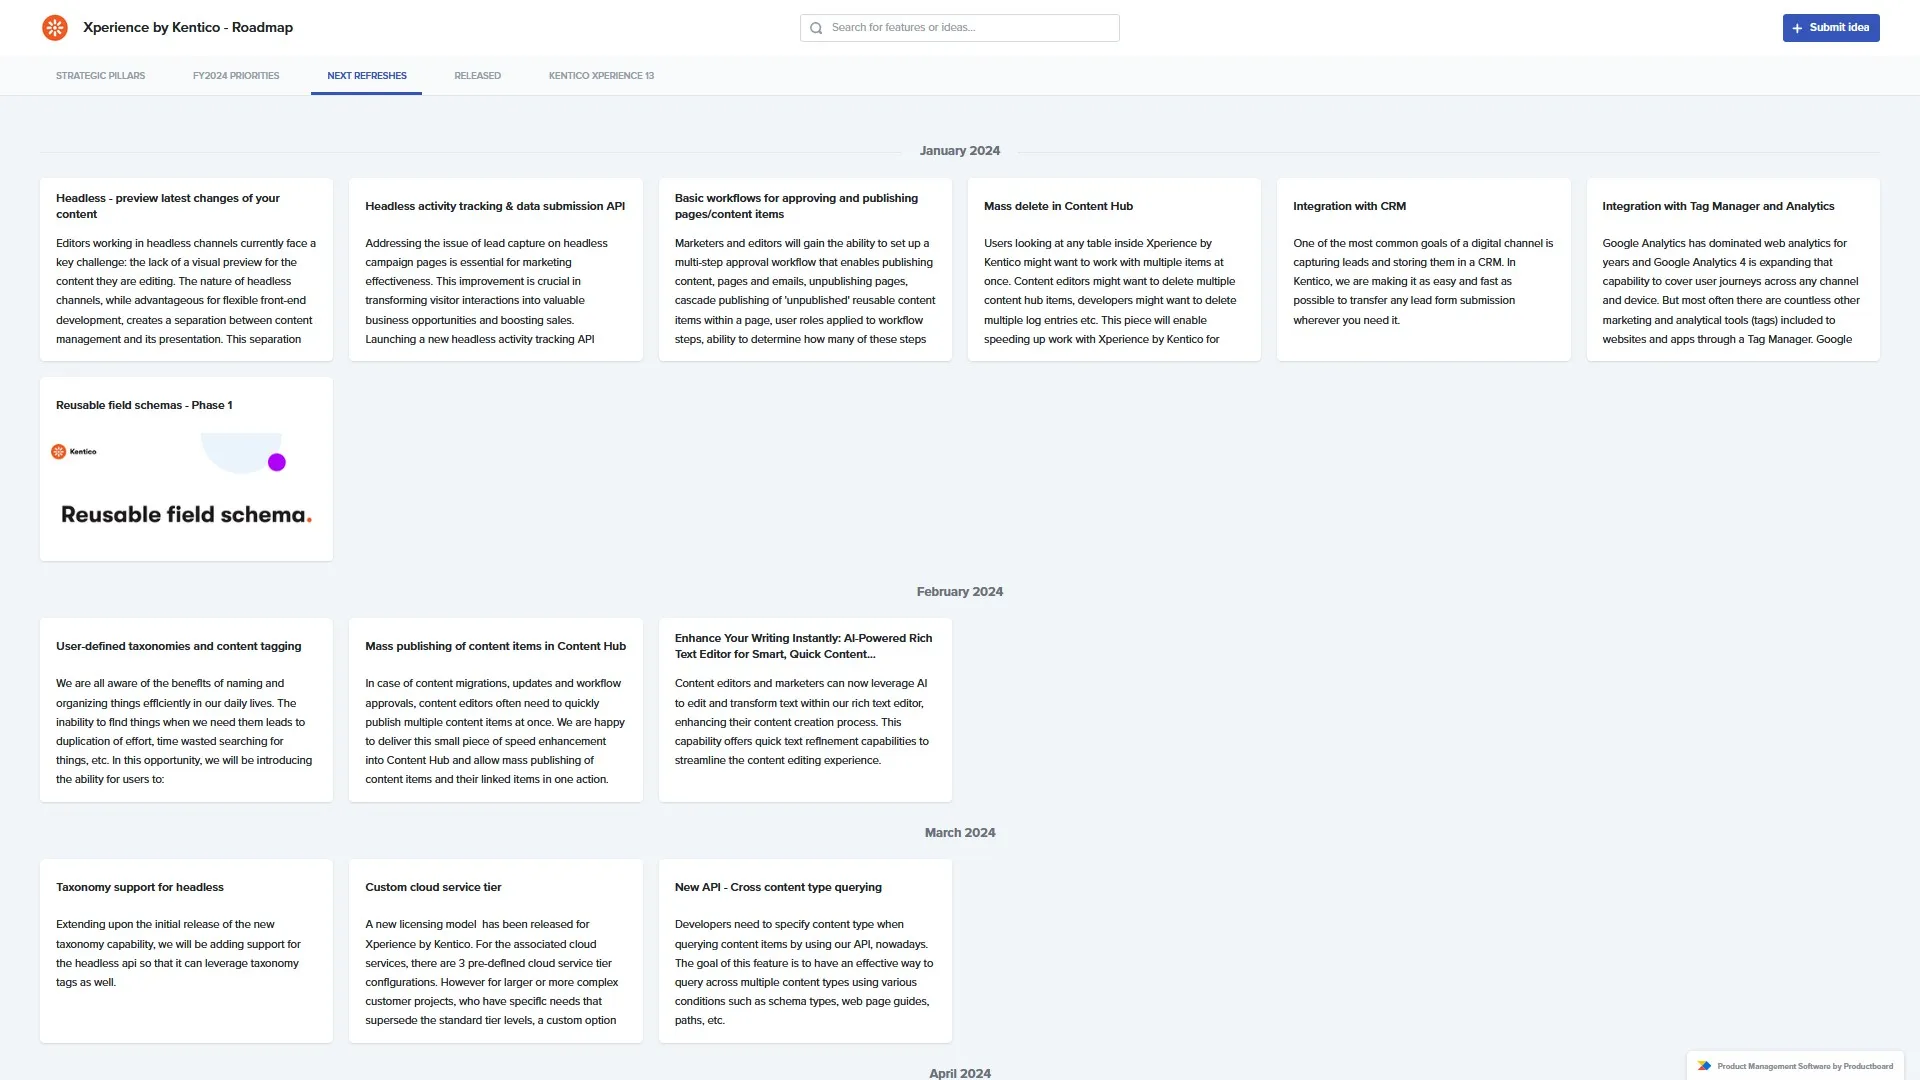
Task: Open the Headless preview latest changes card
Action: pyautogui.click(x=186, y=270)
